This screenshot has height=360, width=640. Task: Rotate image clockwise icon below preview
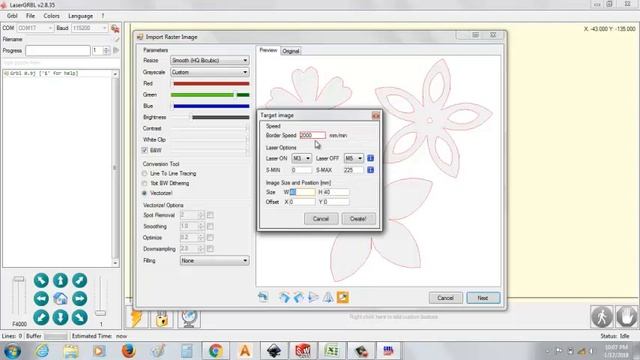pyautogui.click(x=284, y=297)
